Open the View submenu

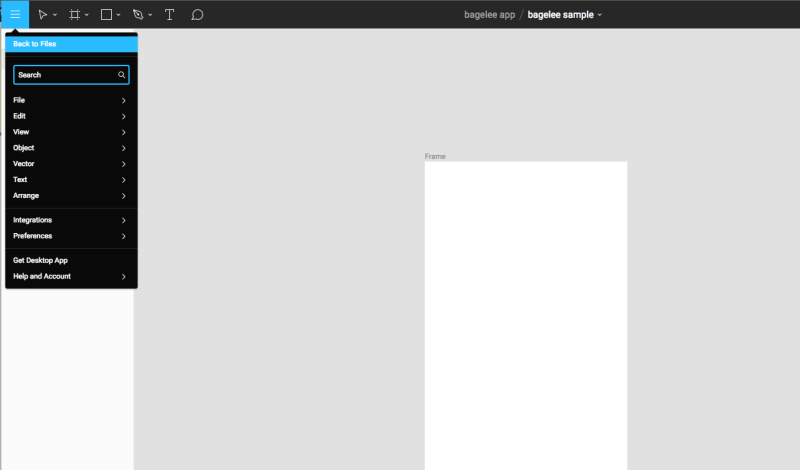[x=71, y=132]
